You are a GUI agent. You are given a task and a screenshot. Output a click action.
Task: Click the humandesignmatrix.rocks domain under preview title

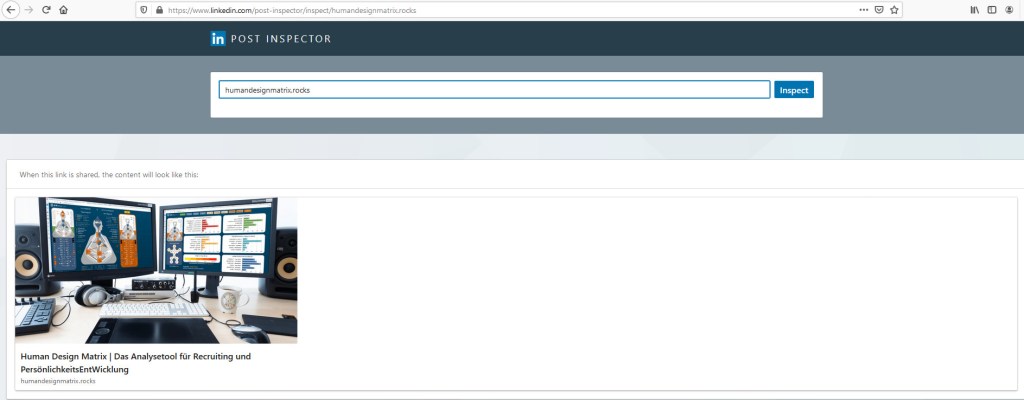click(x=58, y=381)
